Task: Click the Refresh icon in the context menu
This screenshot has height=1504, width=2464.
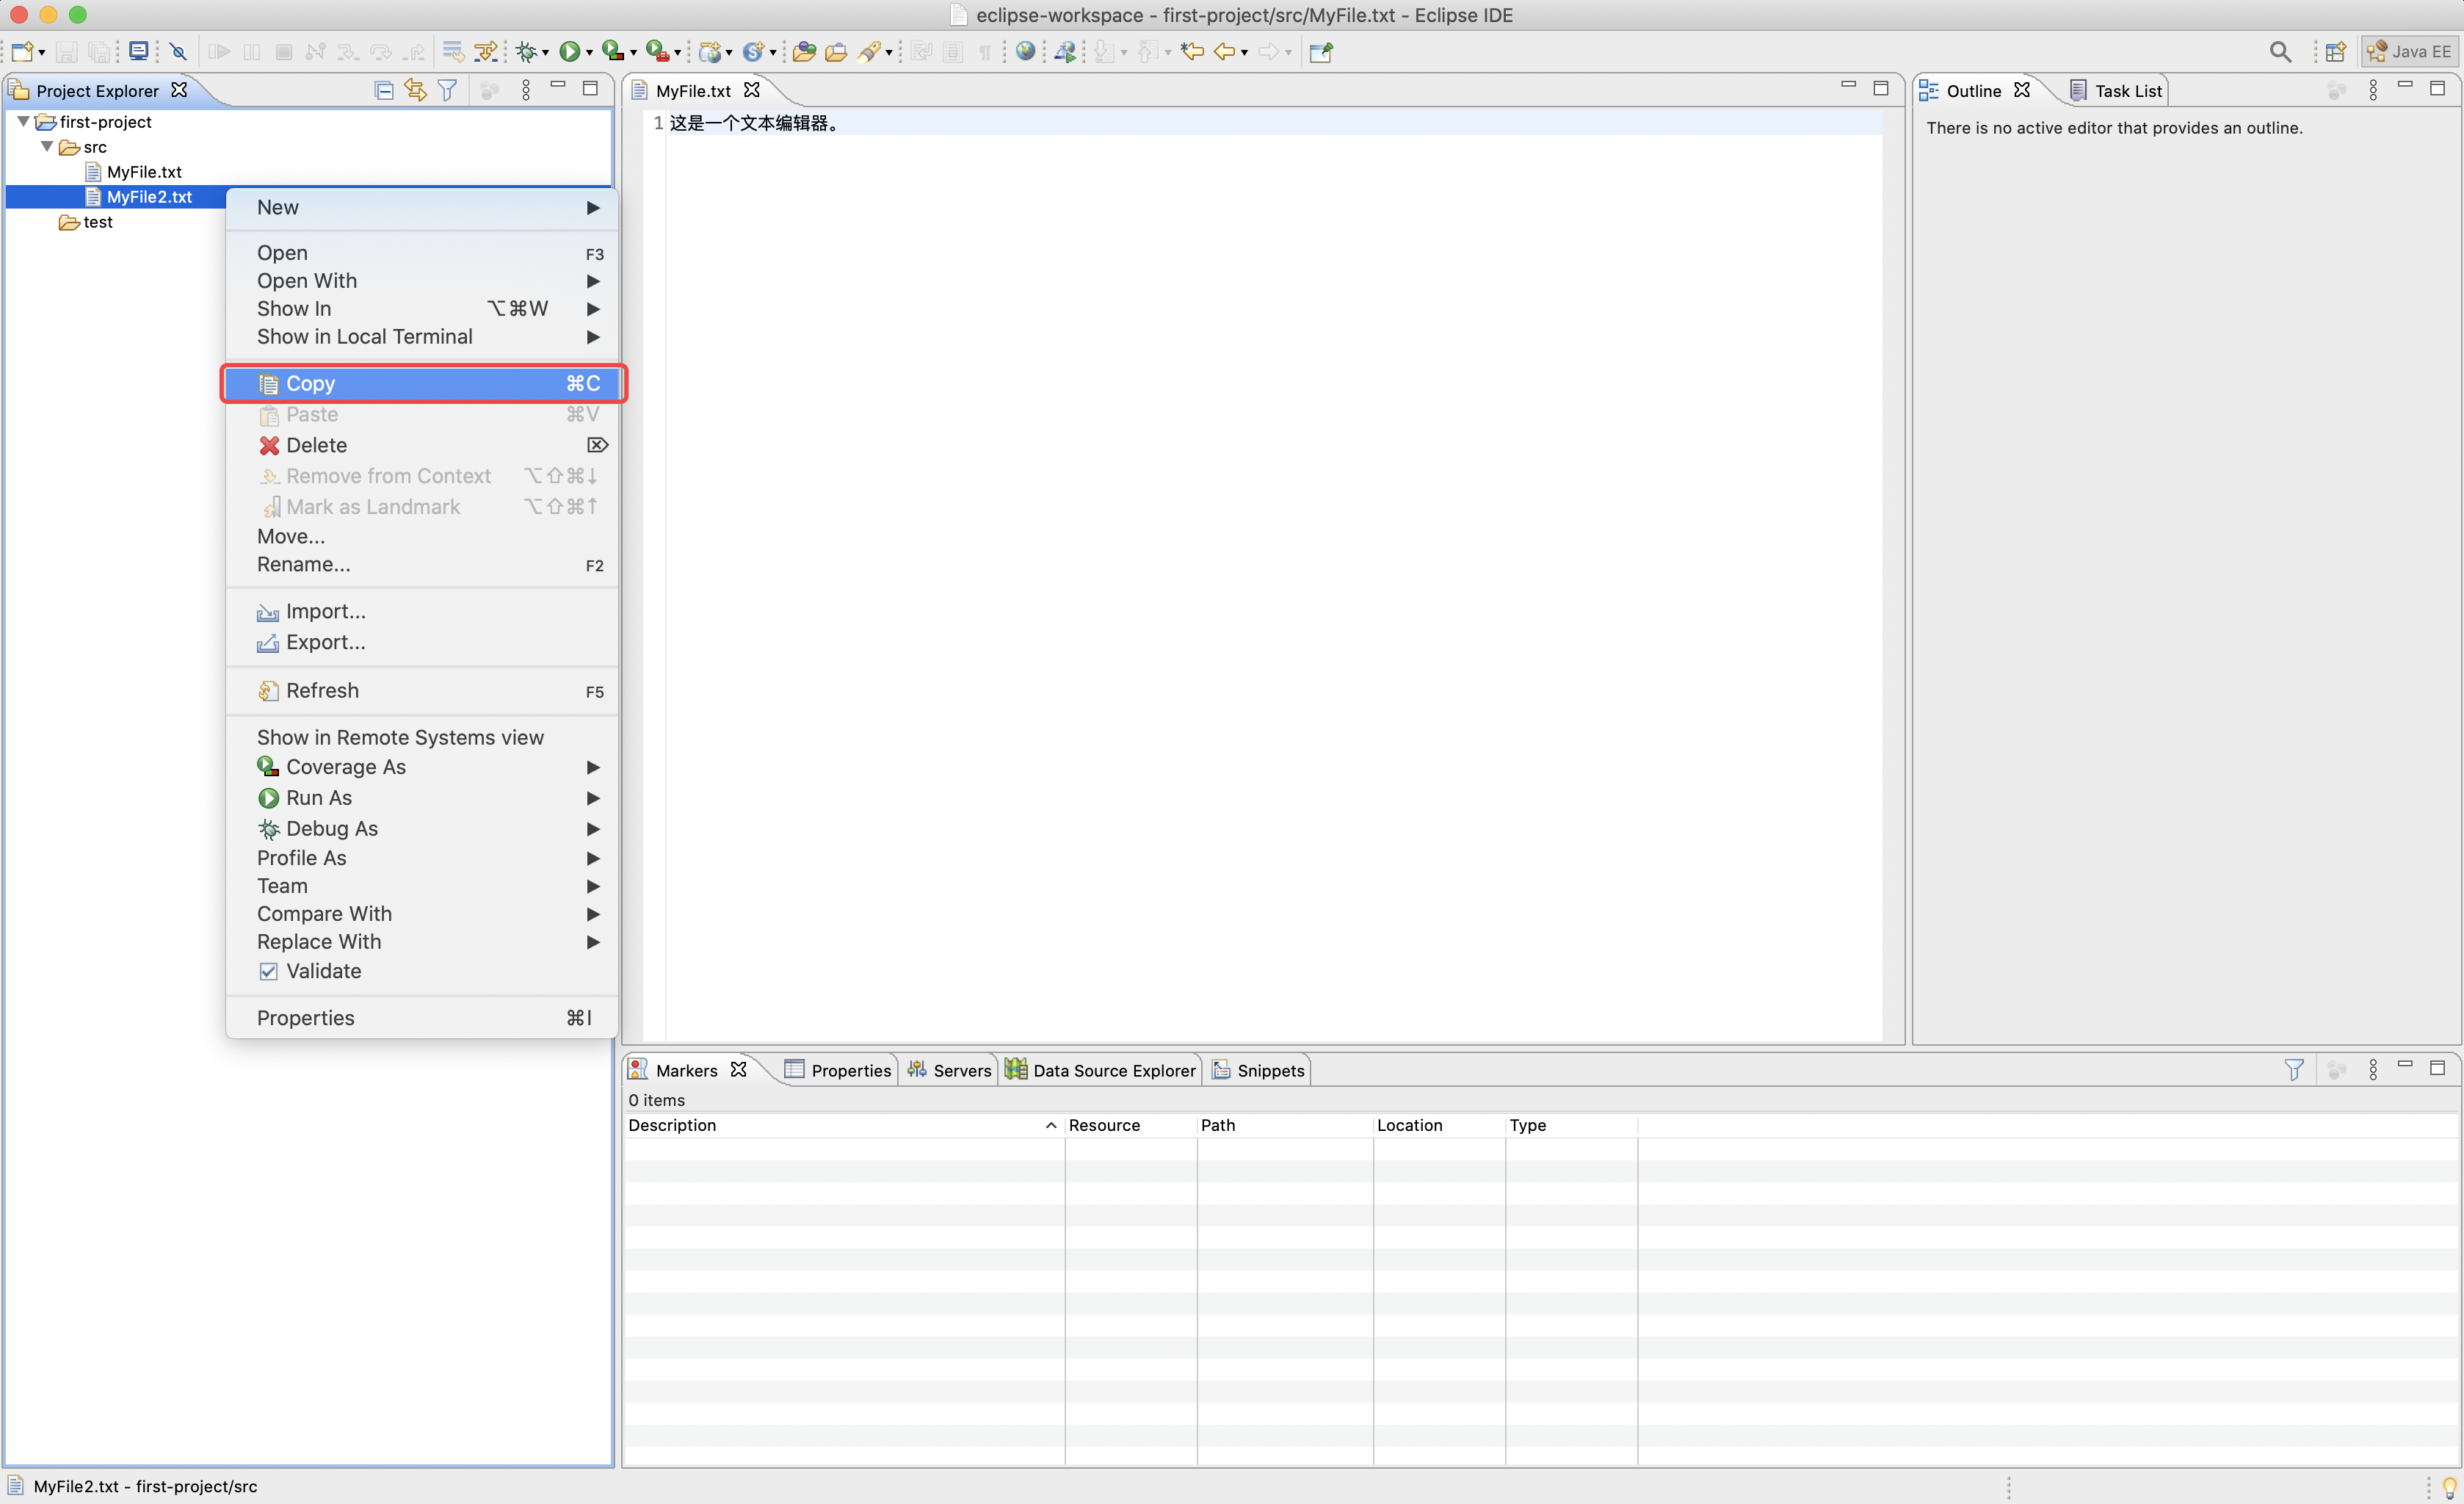Action: 268,691
